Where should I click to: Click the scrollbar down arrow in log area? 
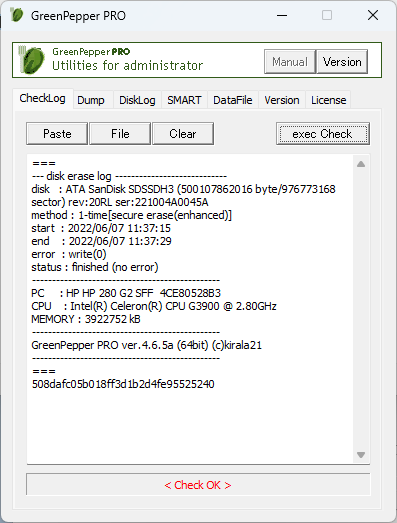tap(361, 455)
